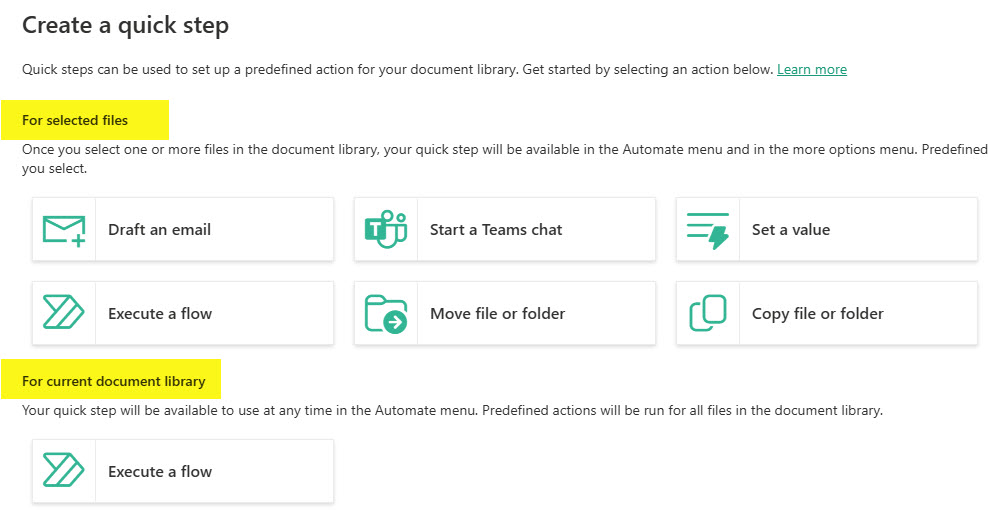
Task: Click the flow icon under For current document library
Action: (x=64, y=472)
